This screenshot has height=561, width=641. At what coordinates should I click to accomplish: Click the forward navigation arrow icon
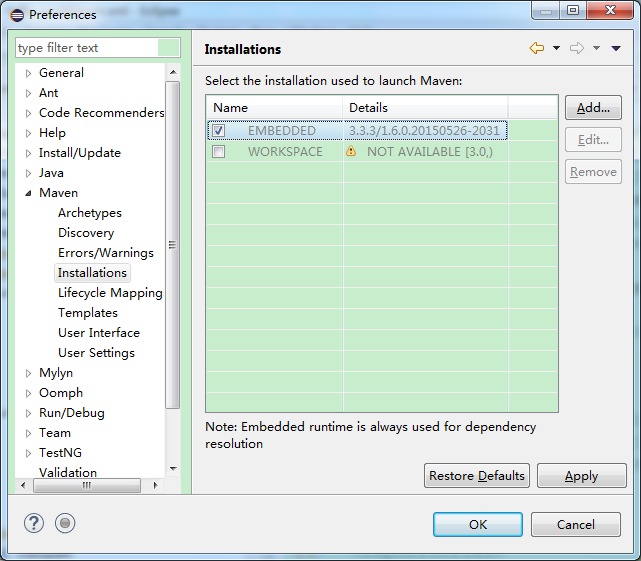[x=577, y=48]
